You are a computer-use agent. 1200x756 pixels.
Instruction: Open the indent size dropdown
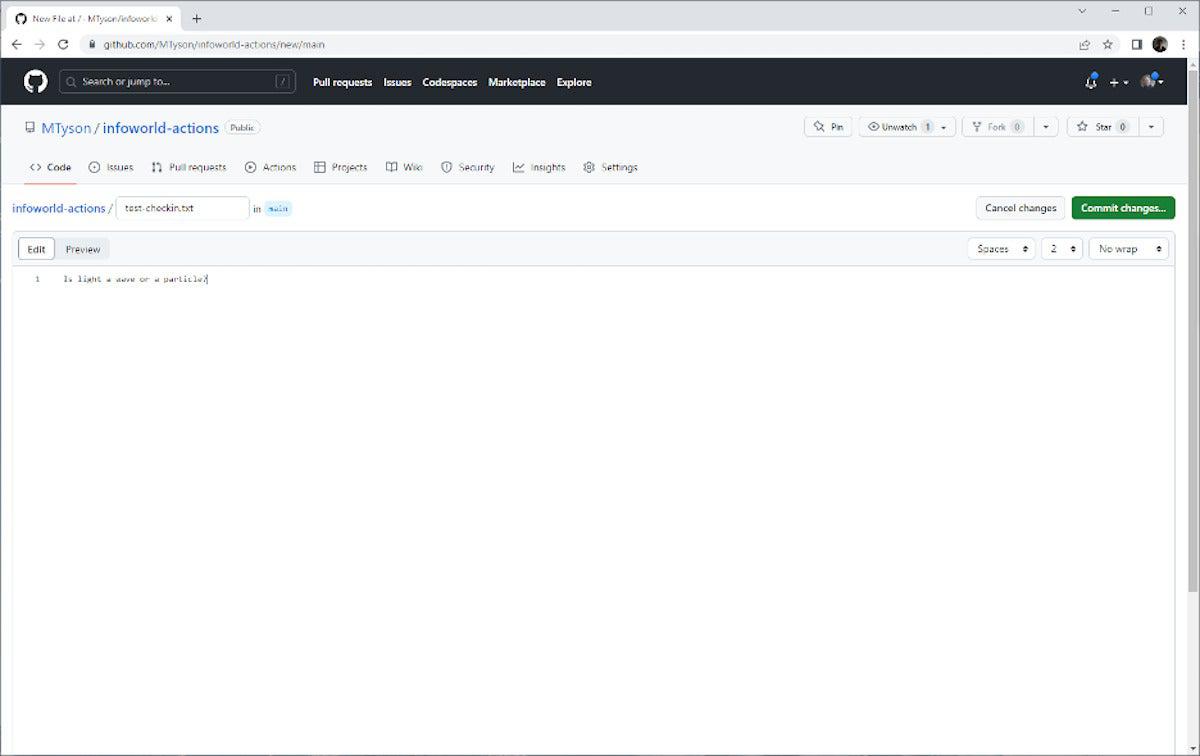(1062, 248)
